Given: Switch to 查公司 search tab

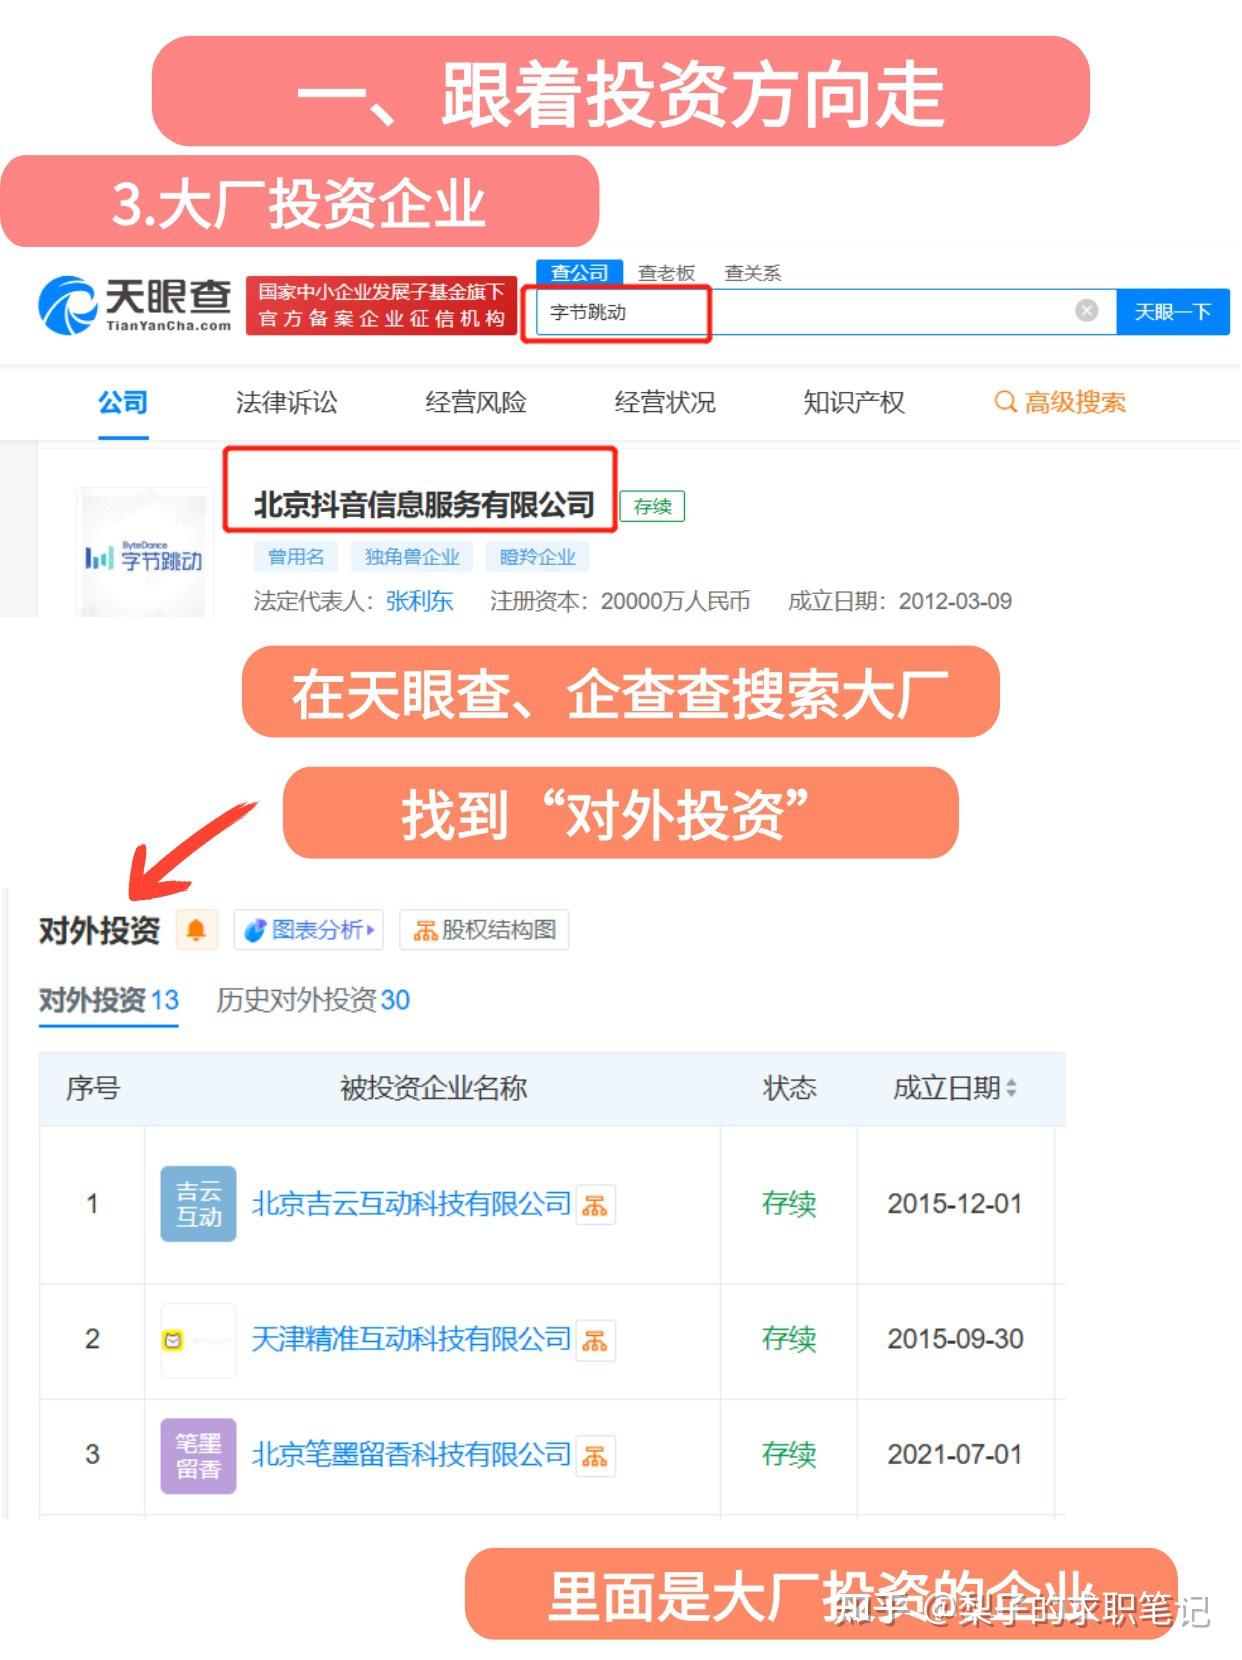Looking at the screenshot, I should point(579,273).
